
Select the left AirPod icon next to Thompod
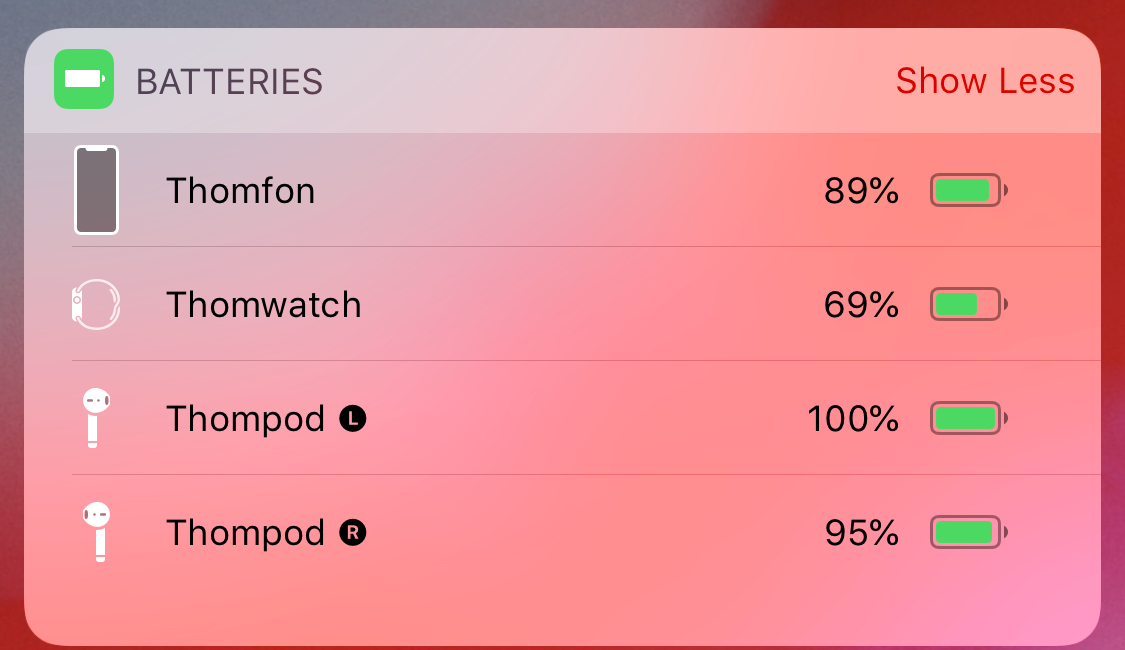pyautogui.click(x=94, y=418)
